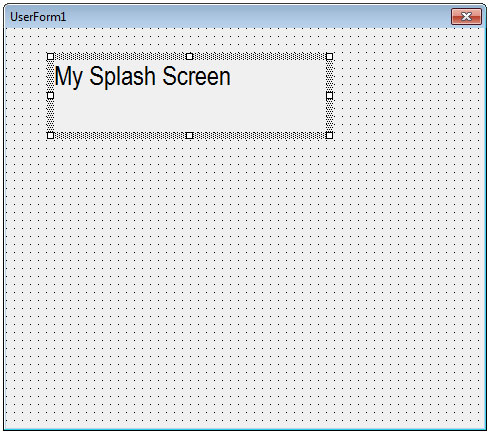This screenshot has height=434, width=490.
Task: Click the dotted form area left of label
Action: [x=26, y=96]
